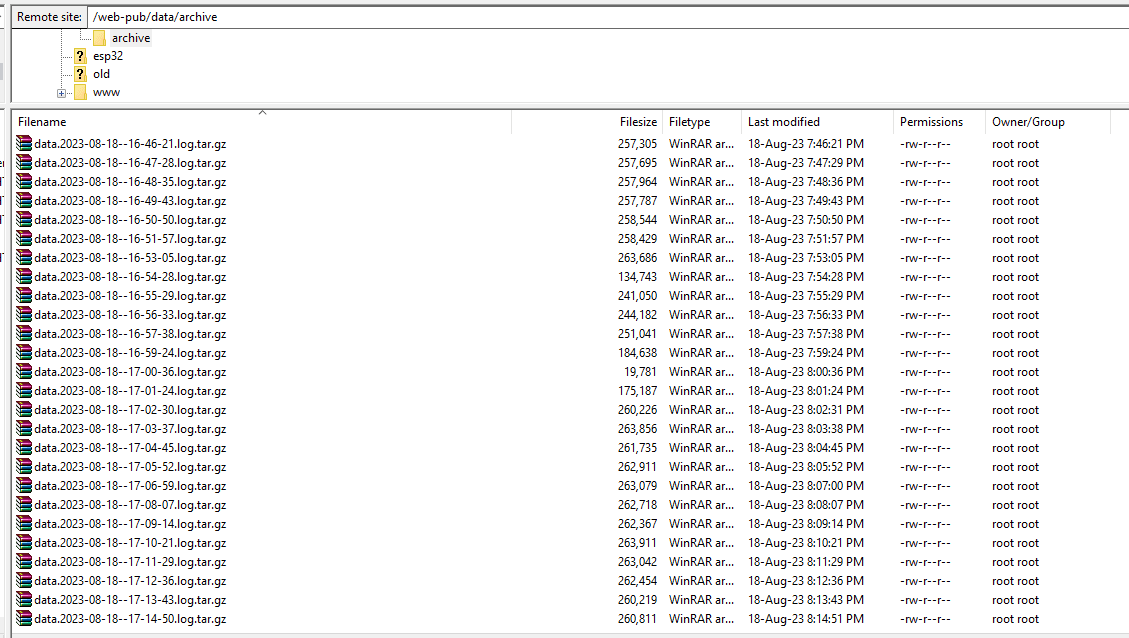Viewport: 1129px width, 638px height.
Task: Click the sort arrow above the Filename column
Action: click(263, 112)
